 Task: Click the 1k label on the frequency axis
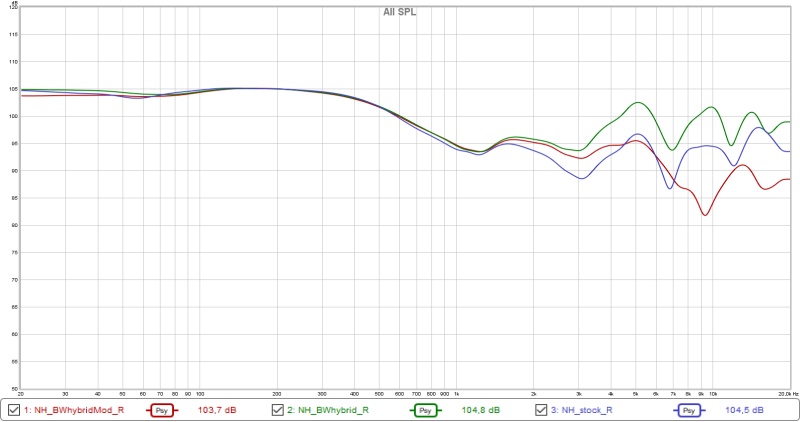pos(456,395)
